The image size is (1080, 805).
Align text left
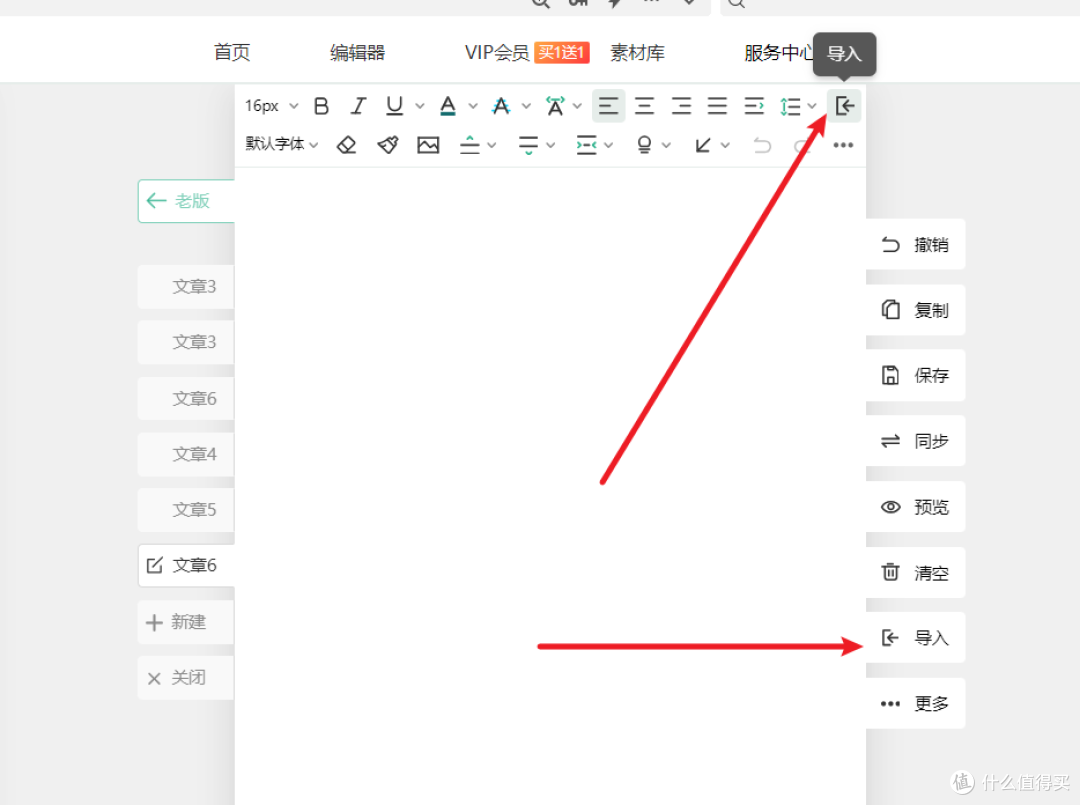608,106
